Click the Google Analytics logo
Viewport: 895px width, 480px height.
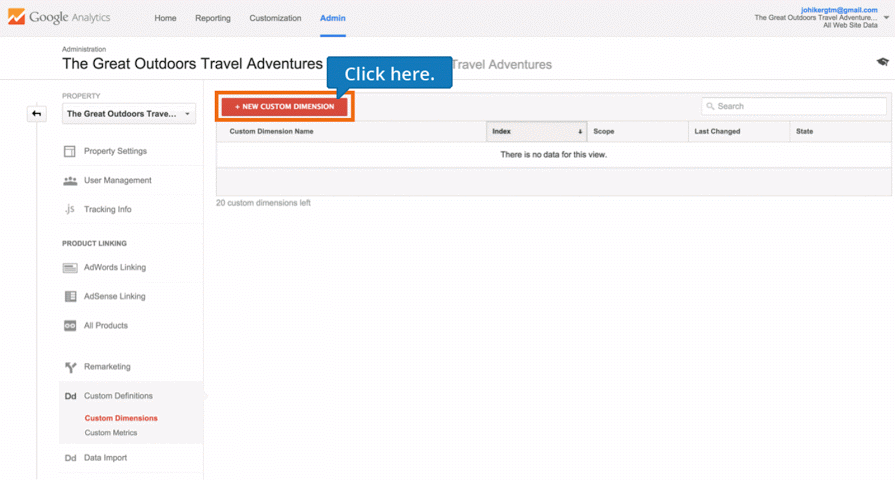pos(59,17)
